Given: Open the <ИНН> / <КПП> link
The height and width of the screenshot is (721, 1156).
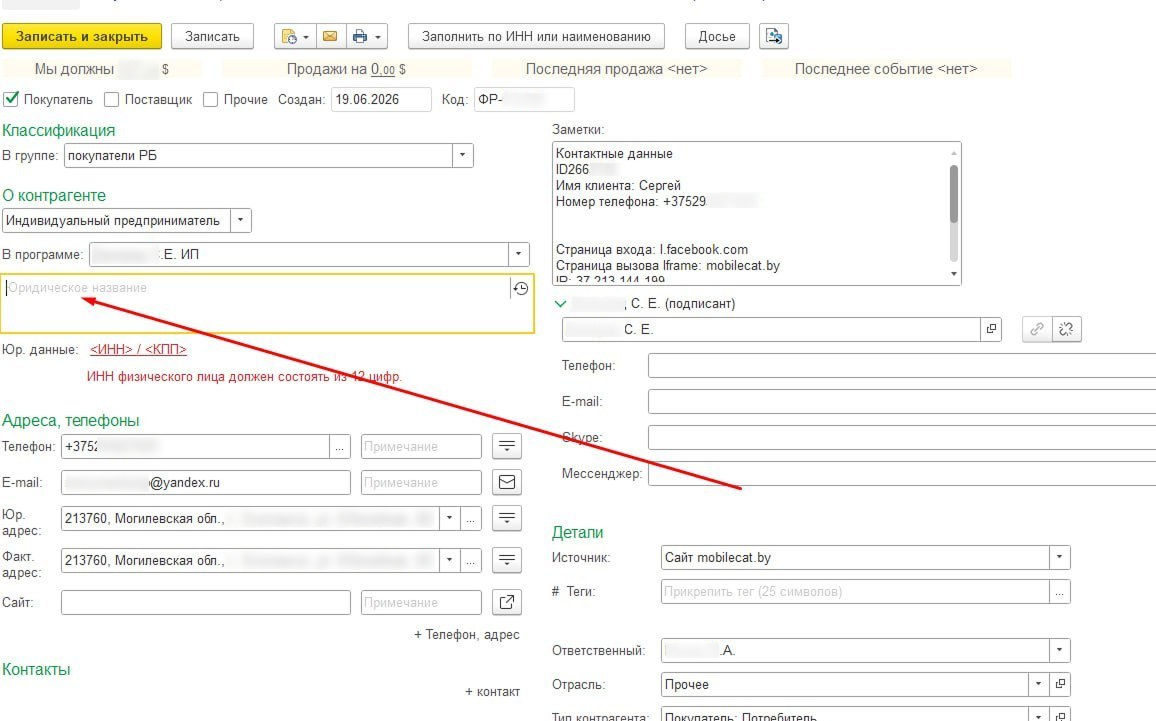Looking at the screenshot, I should coord(138,349).
